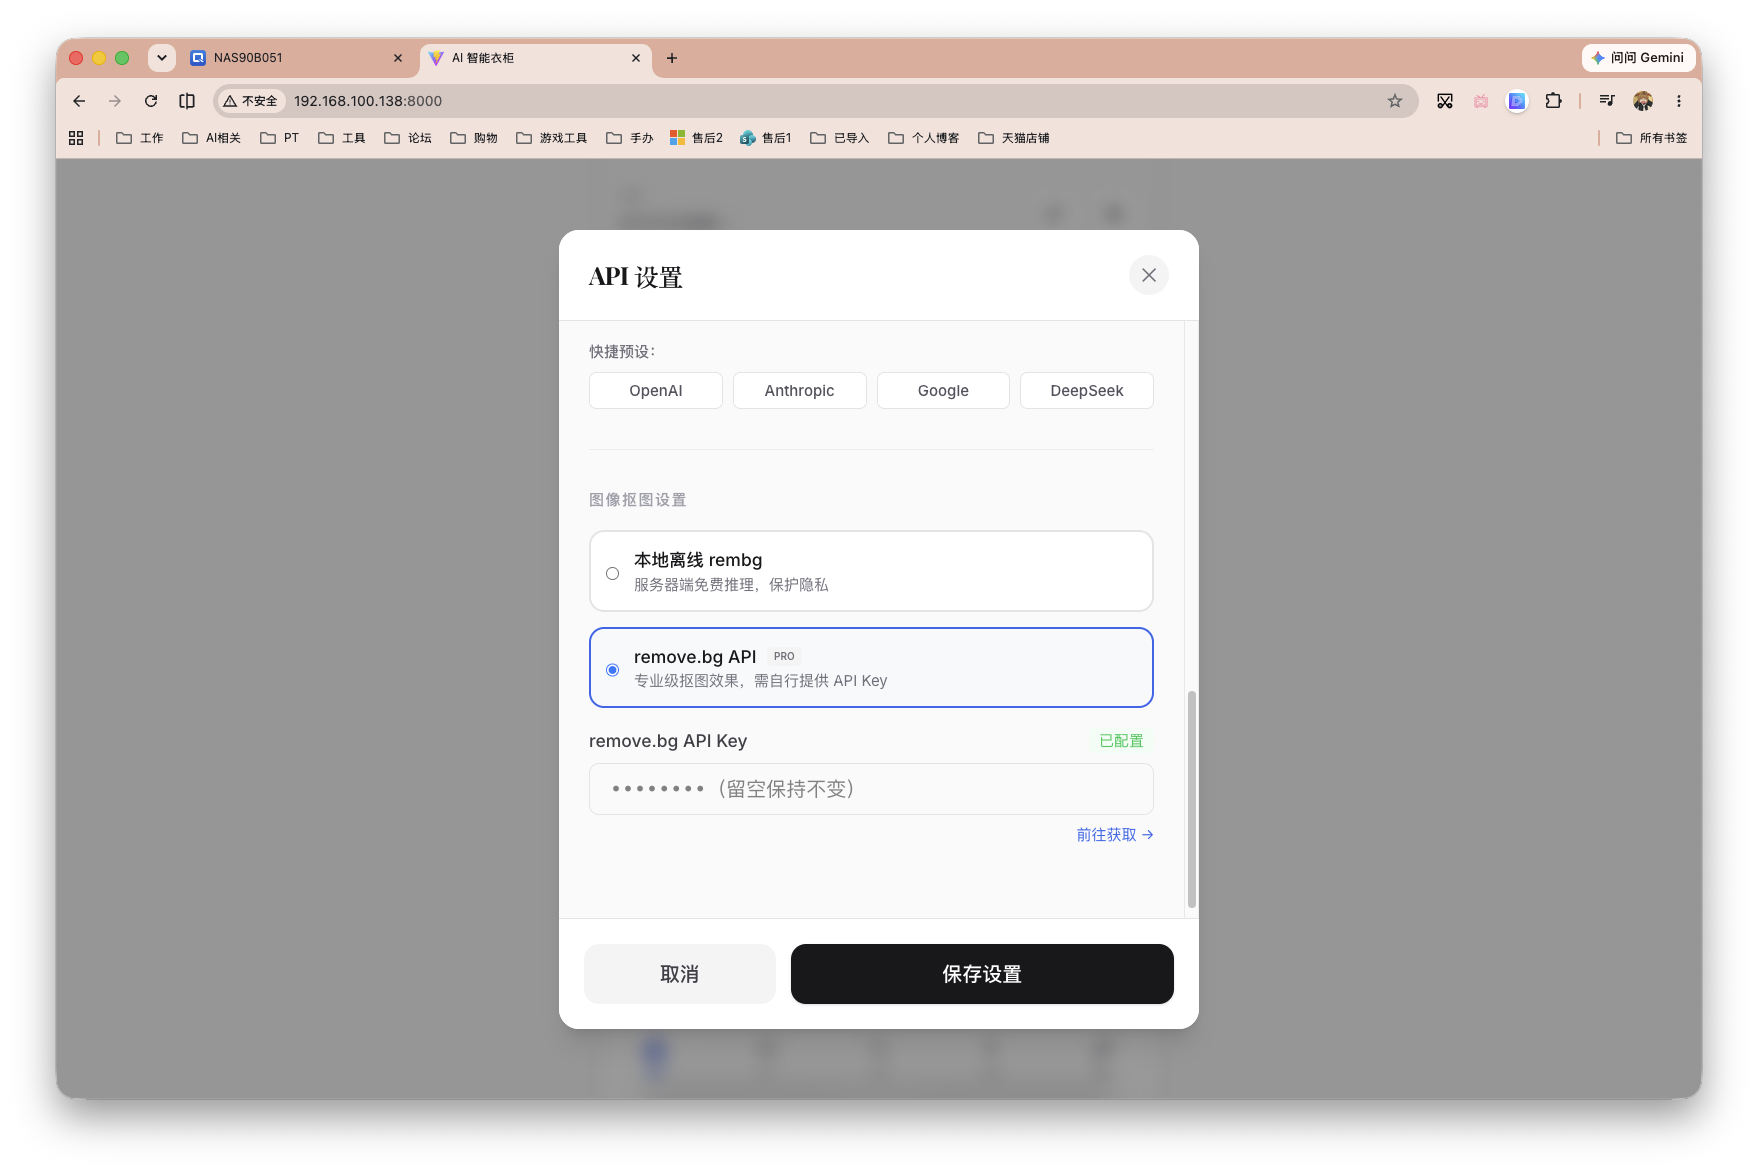Open the 所有书签 folder

tap(1652, 138)
